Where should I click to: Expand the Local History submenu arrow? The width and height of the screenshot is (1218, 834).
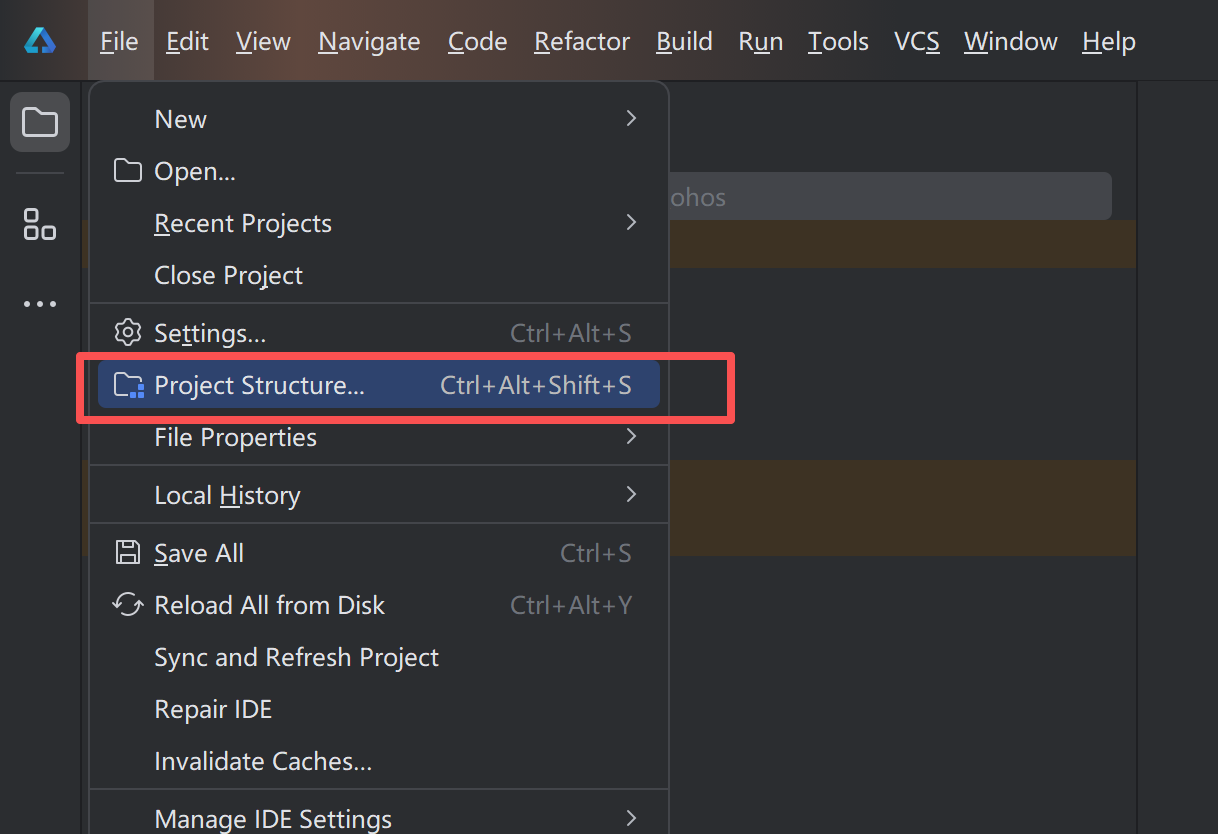tap(631, 494)
